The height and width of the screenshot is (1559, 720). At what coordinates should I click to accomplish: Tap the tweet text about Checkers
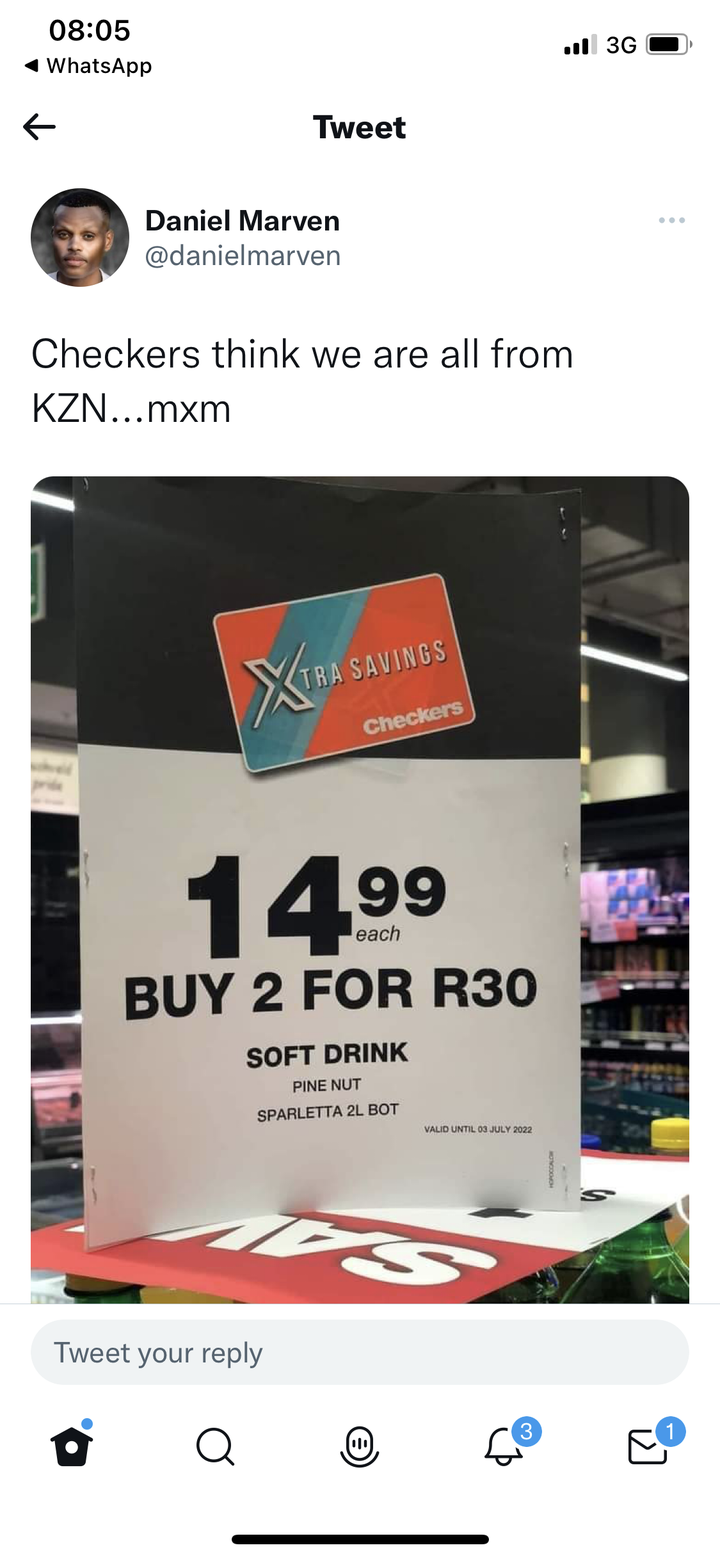click(302, 381)
